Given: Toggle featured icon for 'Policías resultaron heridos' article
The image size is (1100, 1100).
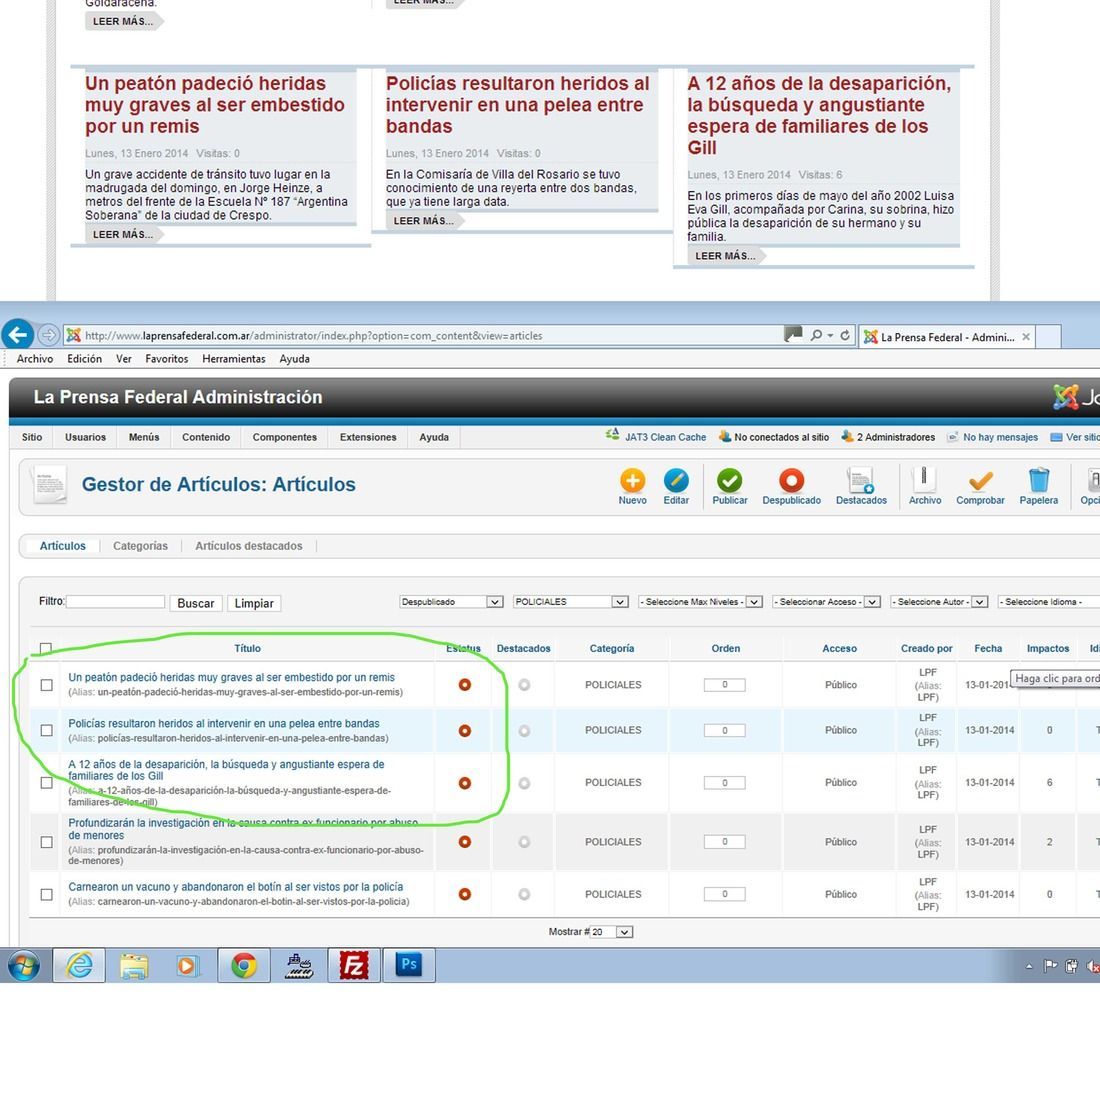Looking at the screenshot, I should coord(524,730).
